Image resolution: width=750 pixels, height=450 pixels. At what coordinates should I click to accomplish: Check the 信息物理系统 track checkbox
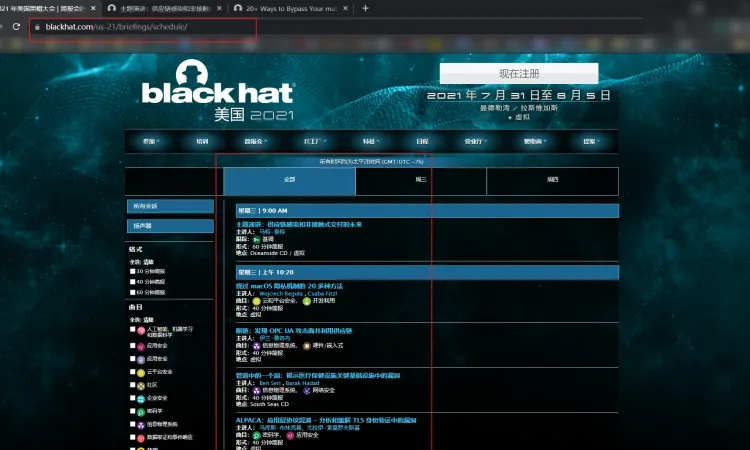(132, 424)
